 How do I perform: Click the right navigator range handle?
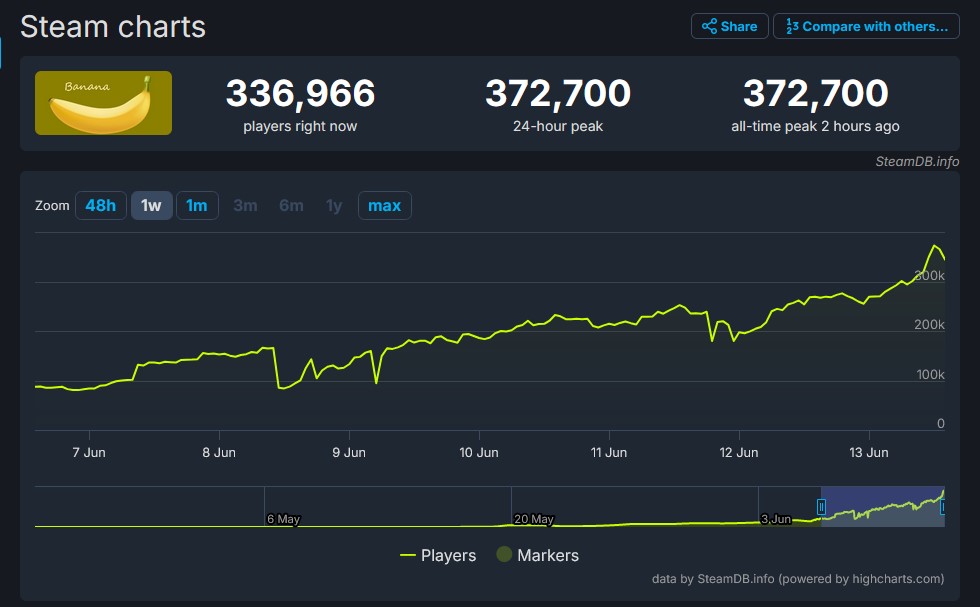[942, 506]
